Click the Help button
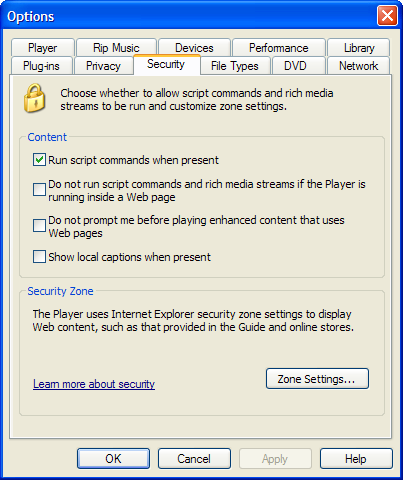This screenshot has height=480, width=403. click(x=356, y=459)
